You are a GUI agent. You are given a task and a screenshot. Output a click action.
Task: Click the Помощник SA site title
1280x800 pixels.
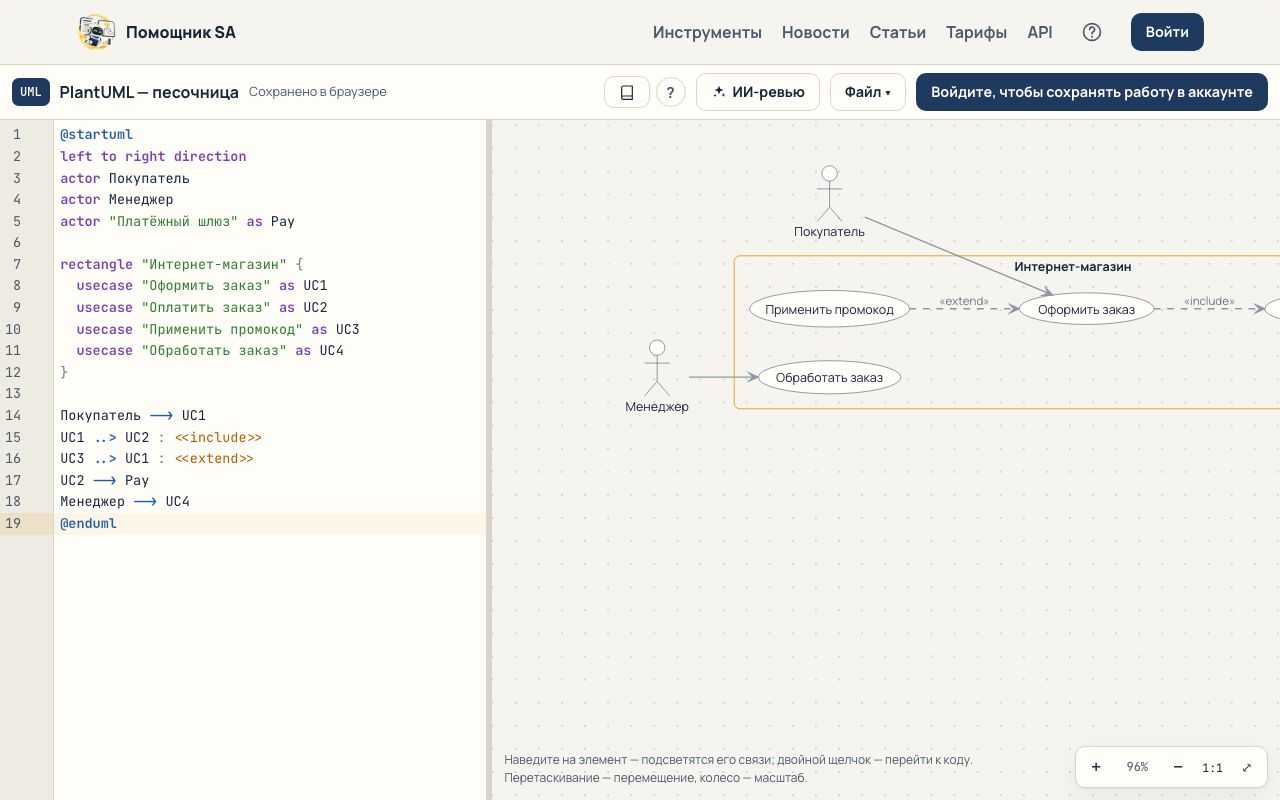181,32
